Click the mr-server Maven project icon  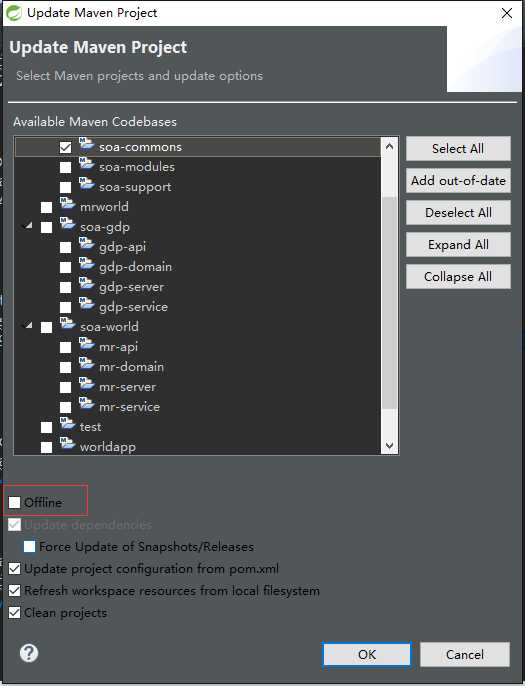[x=87, y=385]
